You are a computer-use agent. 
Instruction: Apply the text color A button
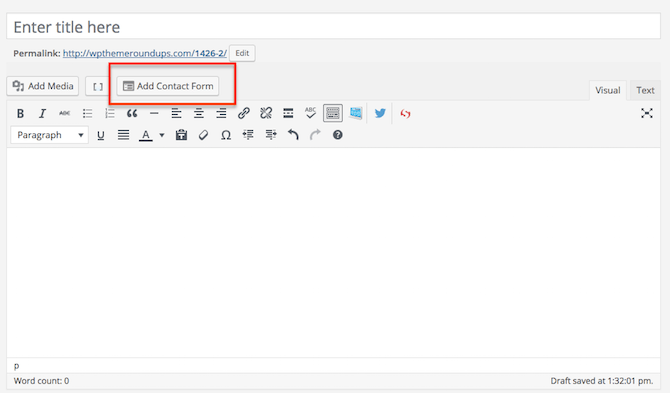point(146,135)
